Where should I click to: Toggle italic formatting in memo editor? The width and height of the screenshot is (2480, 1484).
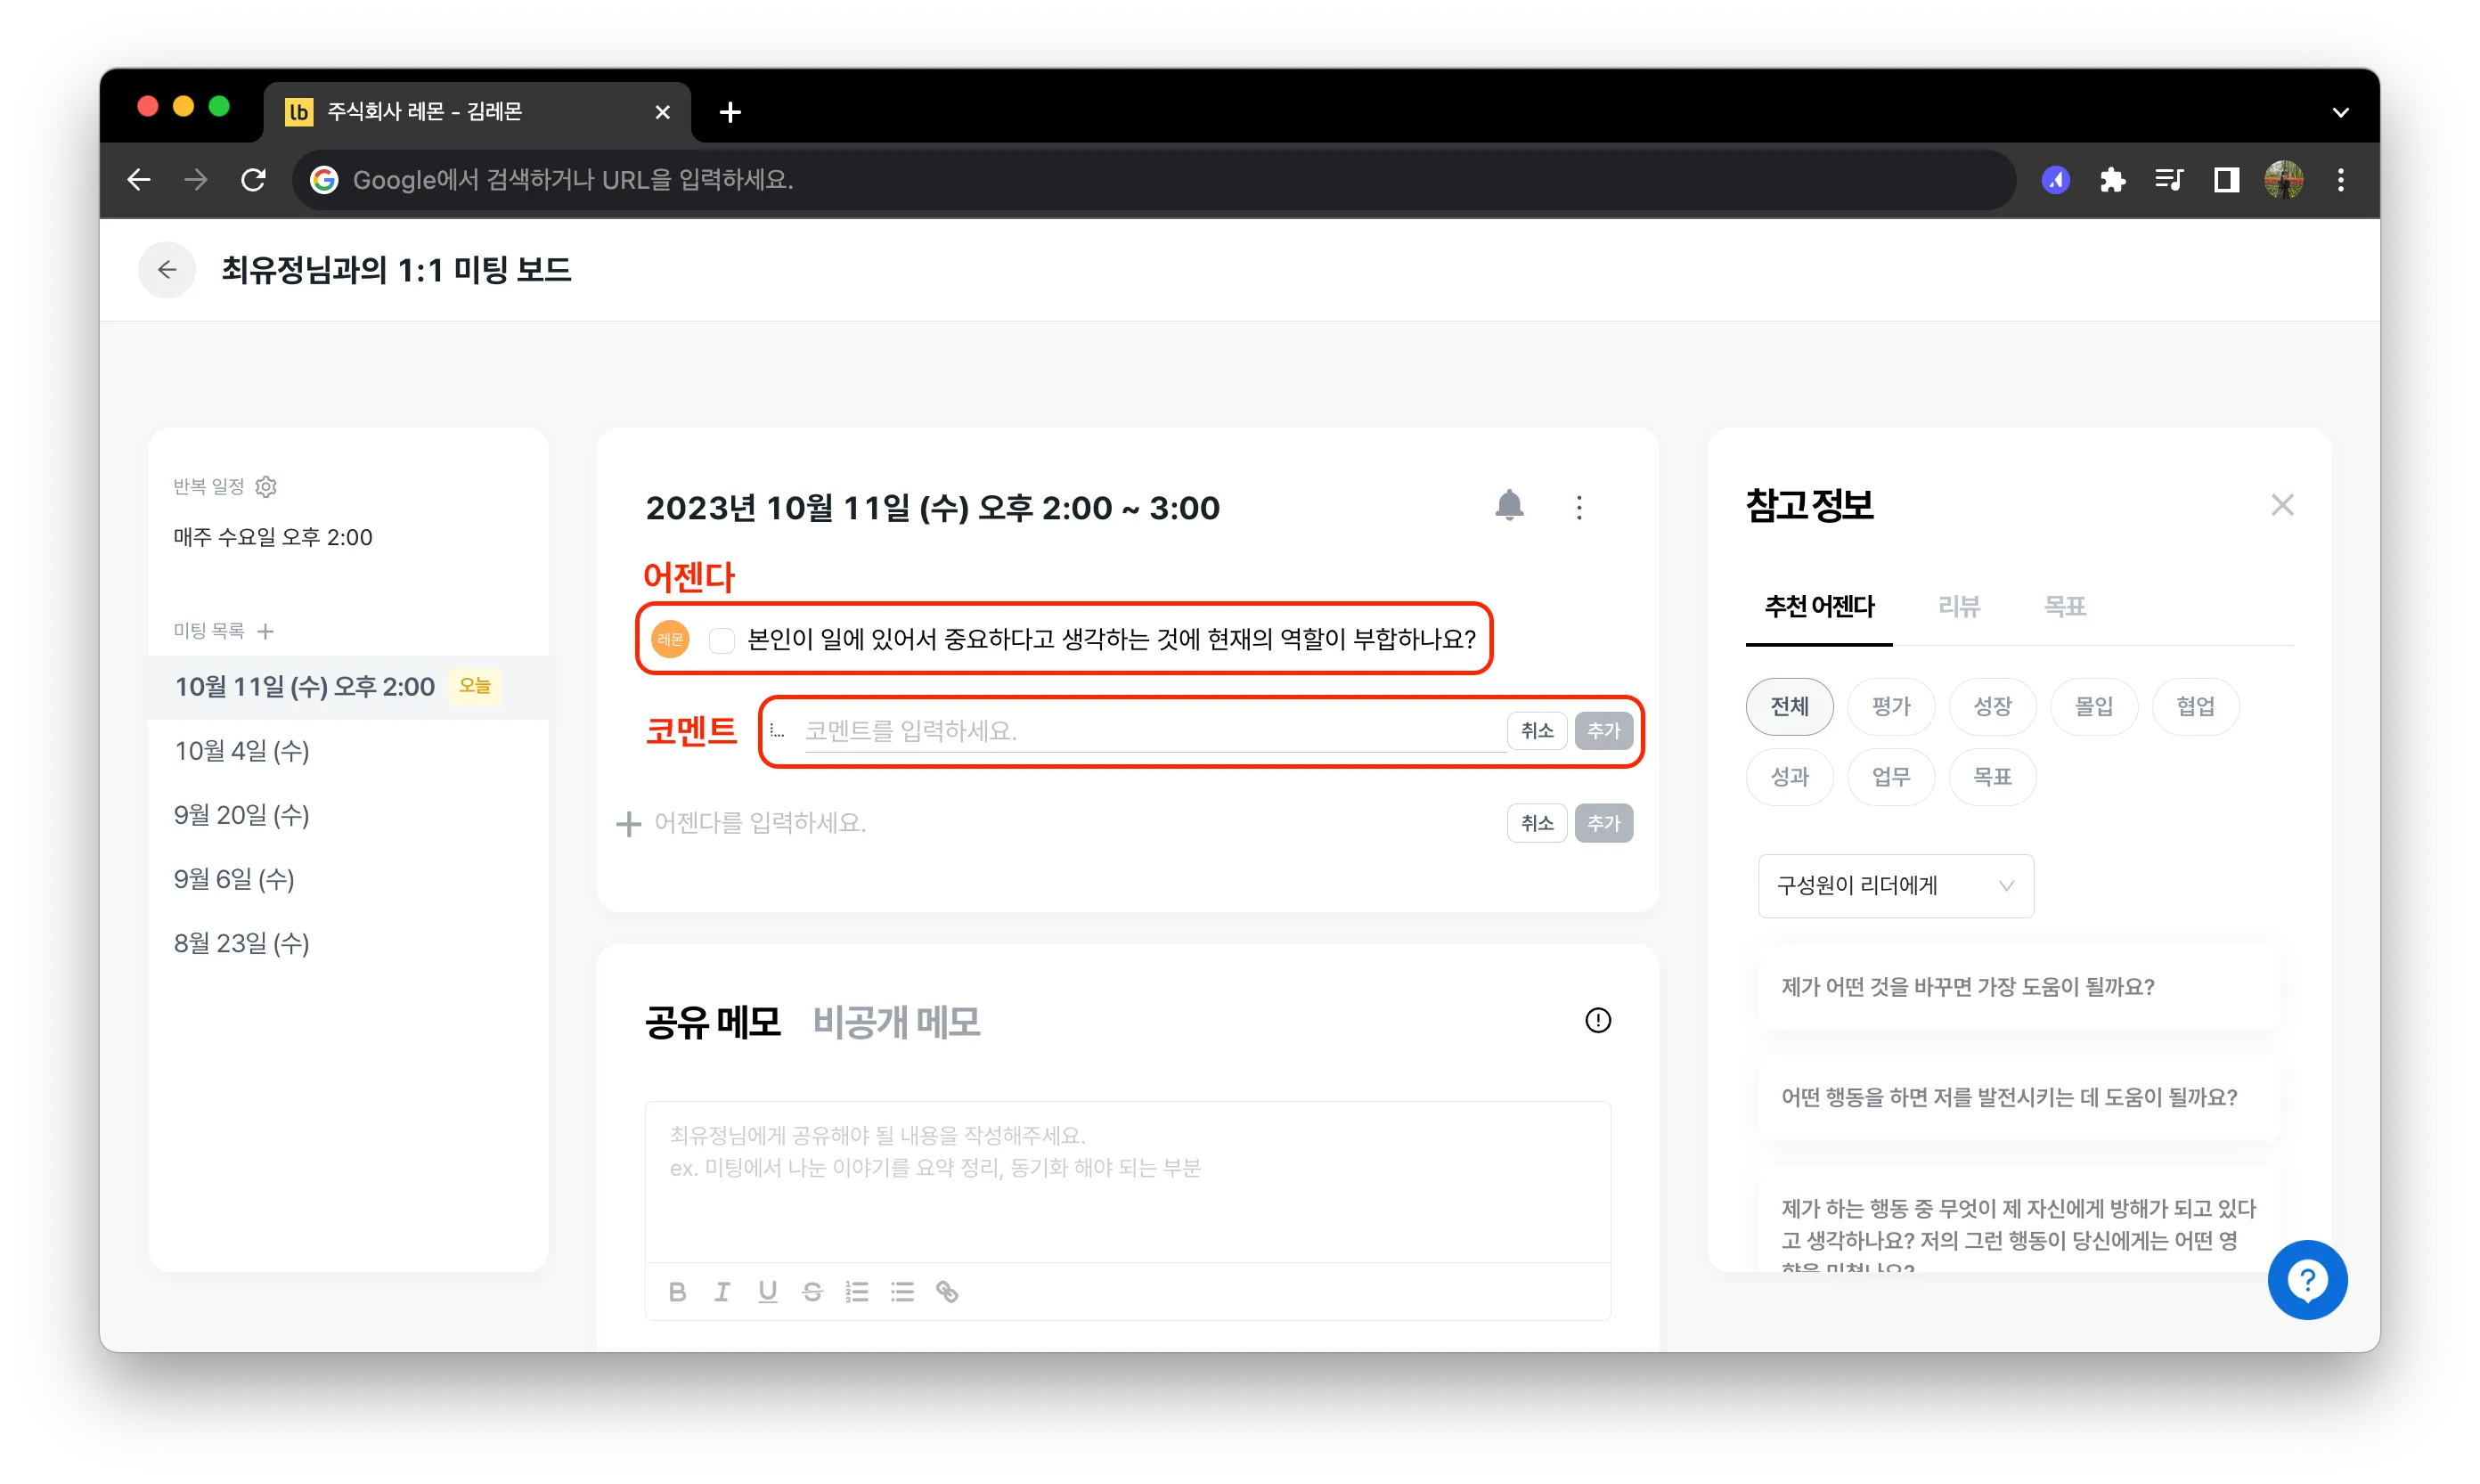pyautogui.click(x=722, y=1292)
